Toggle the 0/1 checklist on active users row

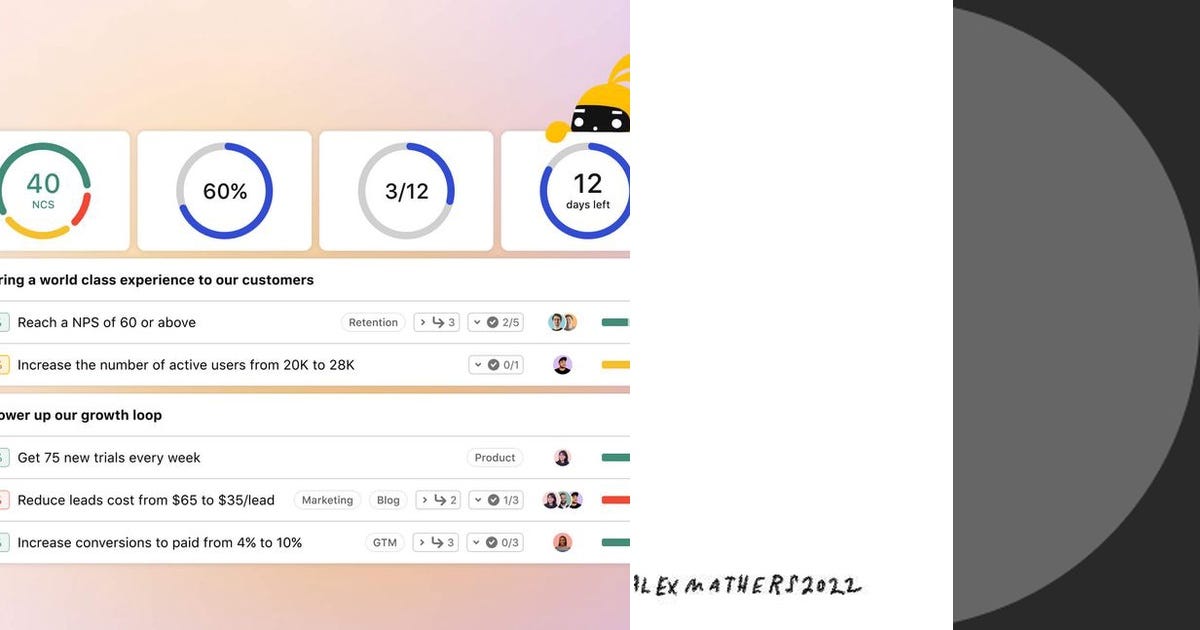496,365
